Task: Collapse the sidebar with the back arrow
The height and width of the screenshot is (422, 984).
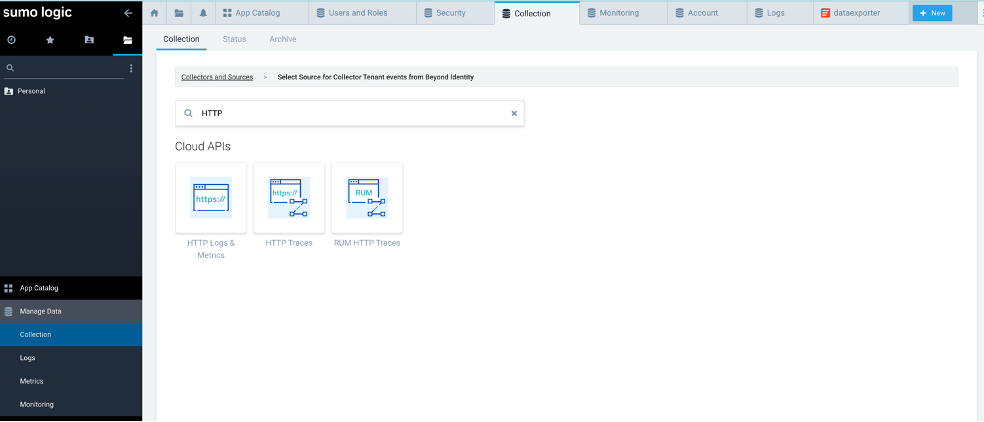Action: coord(127,13)
